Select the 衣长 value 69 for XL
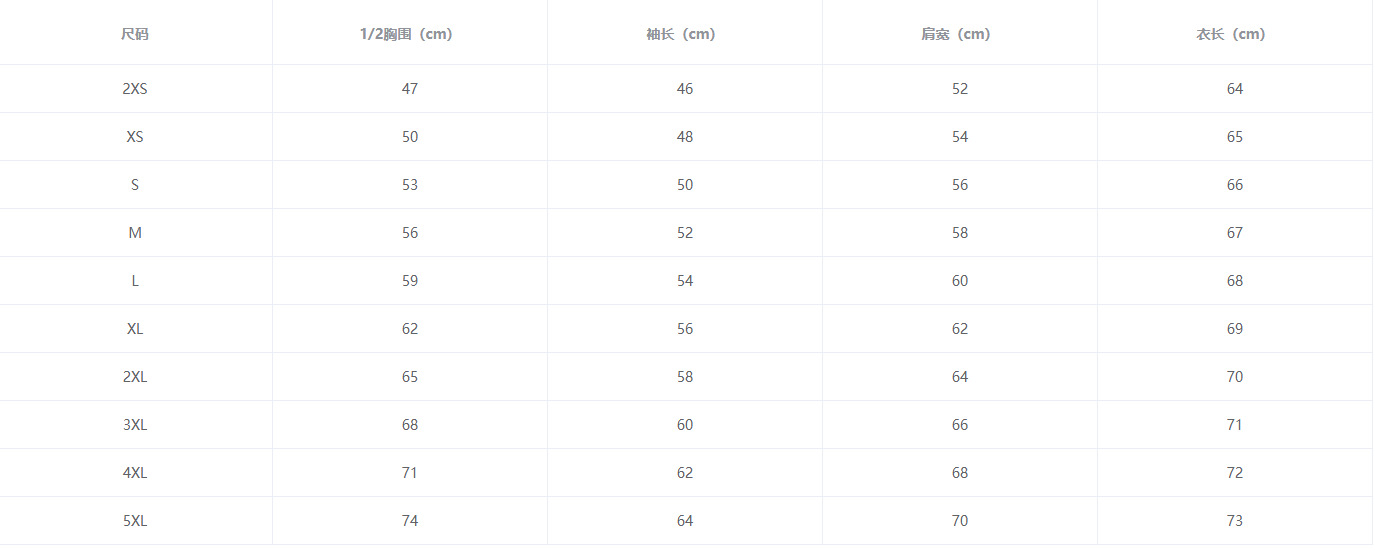Image resolution: width=1375 pixels, height=550 pixels. 1235,329
